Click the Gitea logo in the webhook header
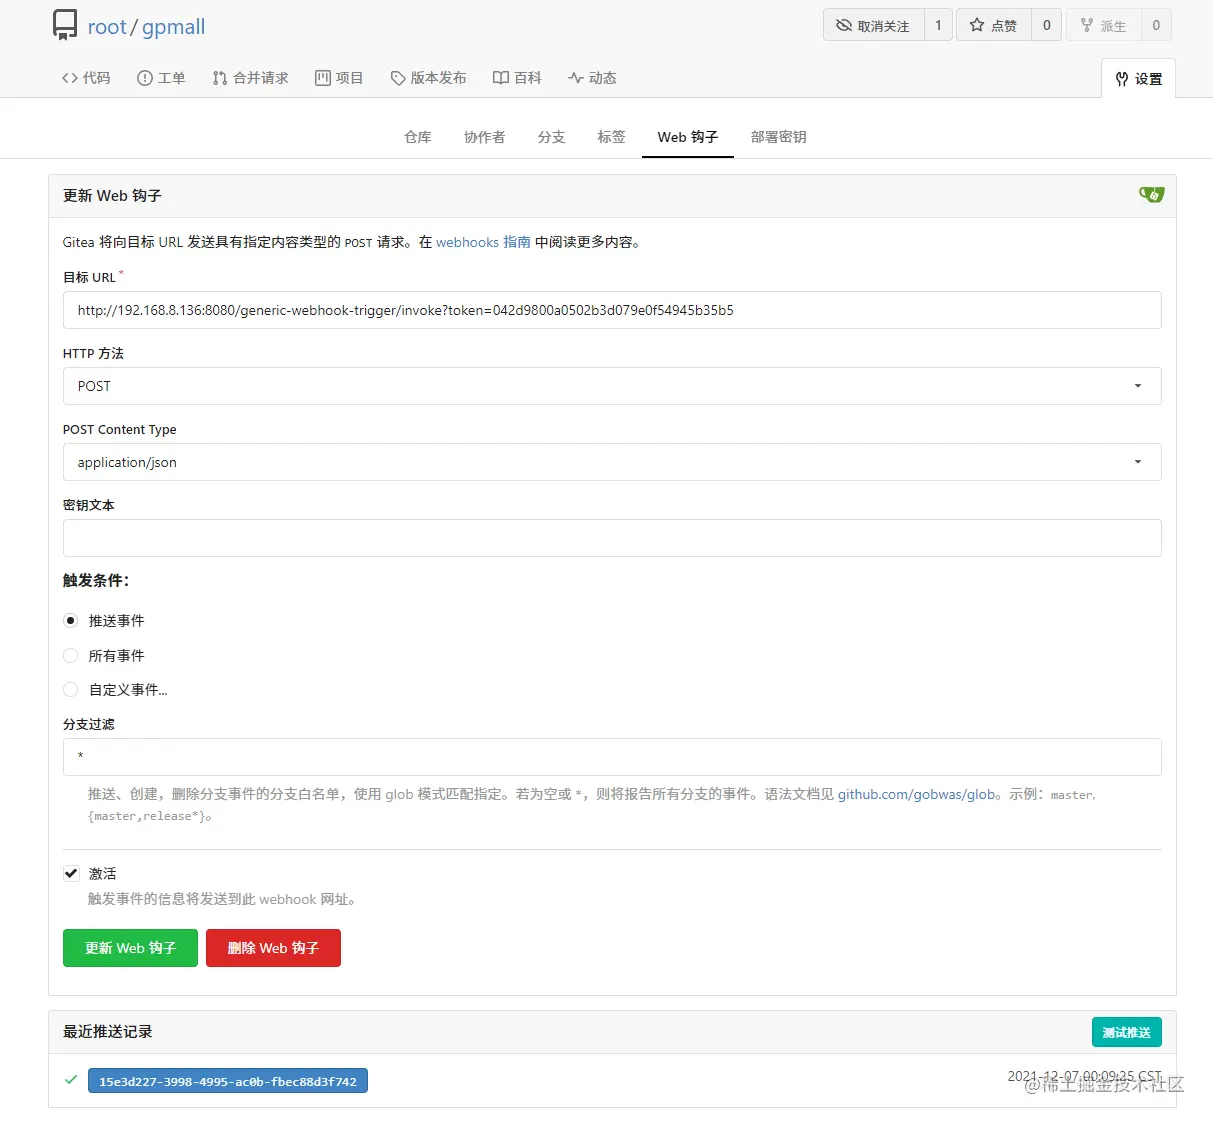 [1151, 195]
